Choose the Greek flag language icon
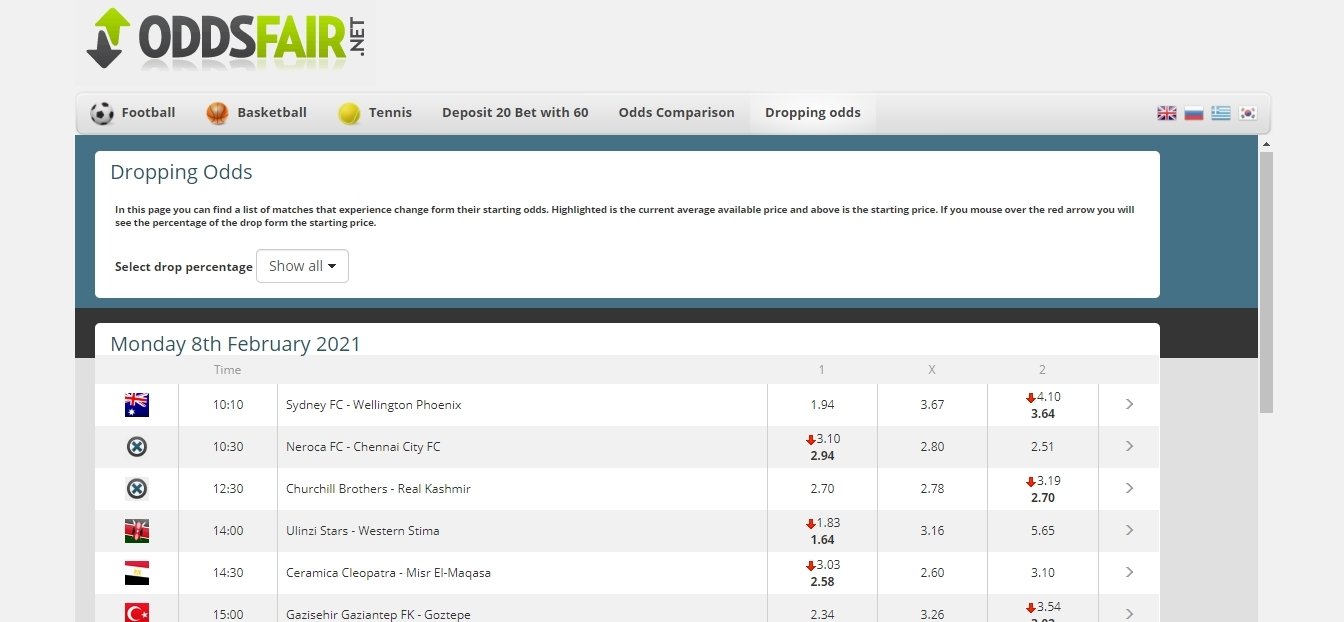The image size is (1344, 622). (x=1220, y=113)
